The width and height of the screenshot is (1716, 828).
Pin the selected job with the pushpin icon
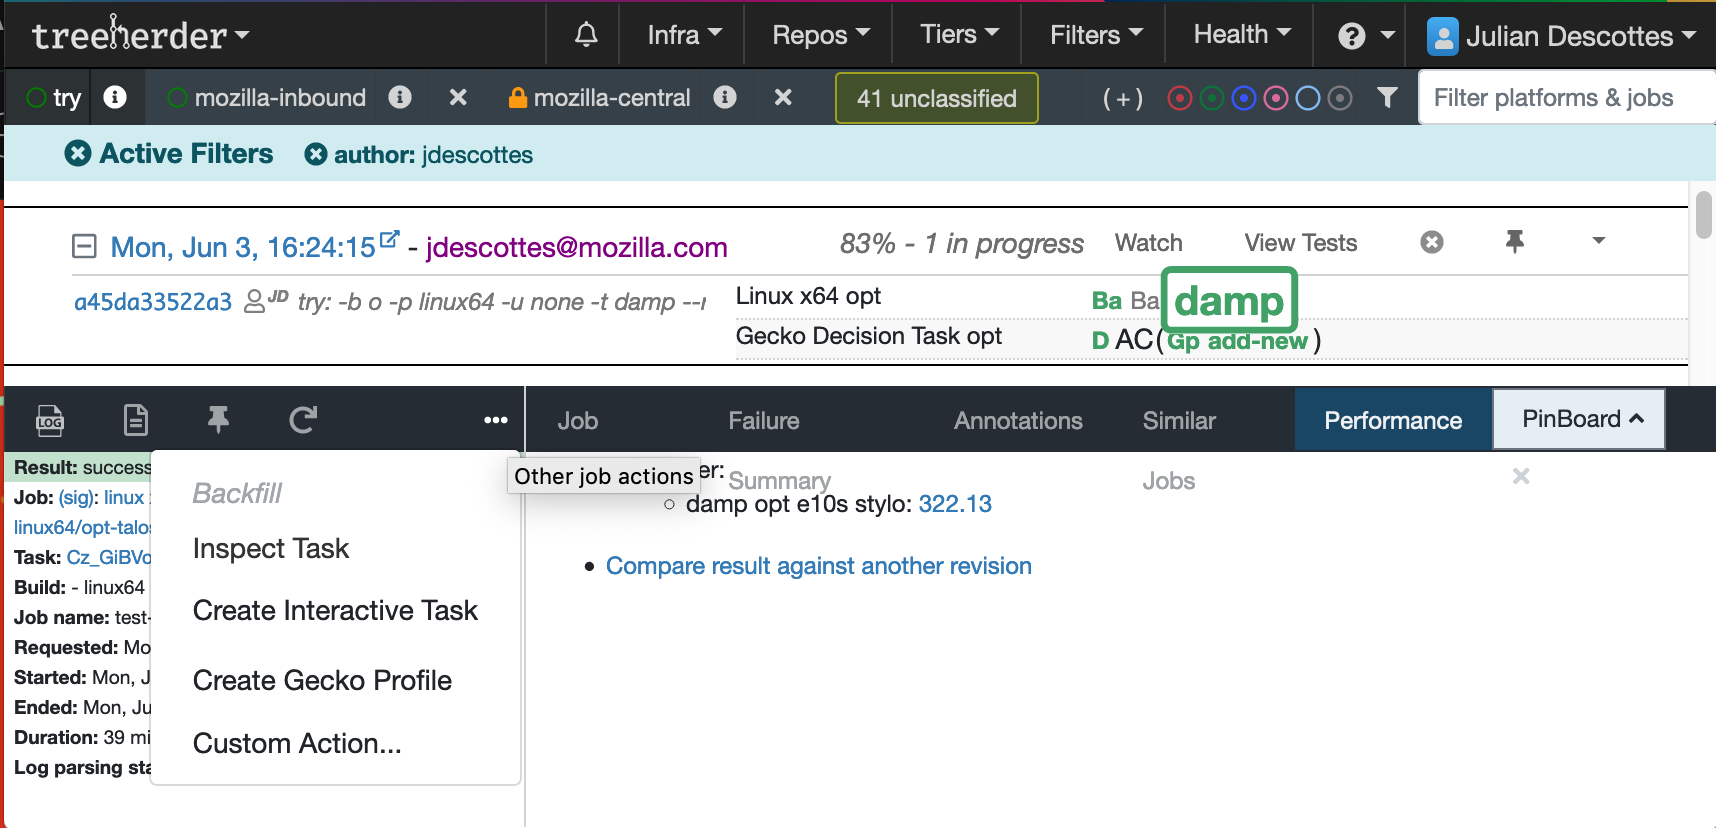click(x=218, y=420)
